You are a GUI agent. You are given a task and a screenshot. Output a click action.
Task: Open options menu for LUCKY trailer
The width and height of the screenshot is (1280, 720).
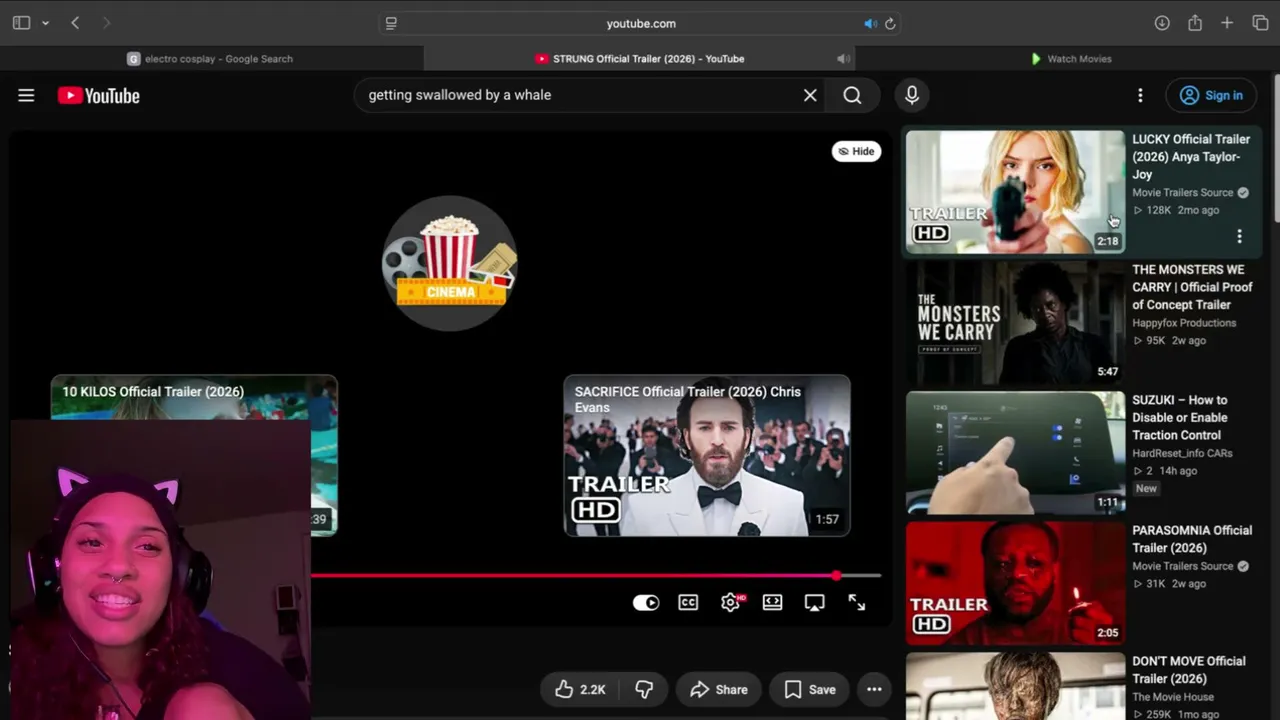pyautogui.click(x=1239, y=236)
